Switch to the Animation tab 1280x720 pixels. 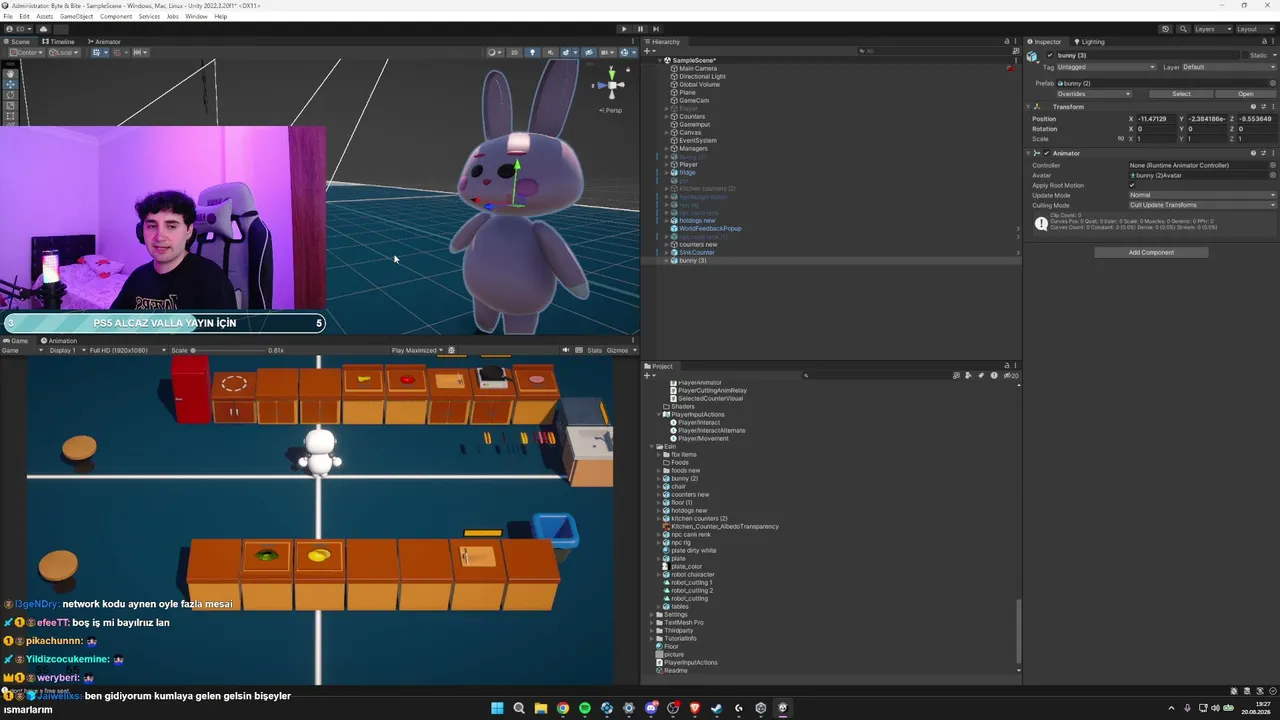pos(59,340)
